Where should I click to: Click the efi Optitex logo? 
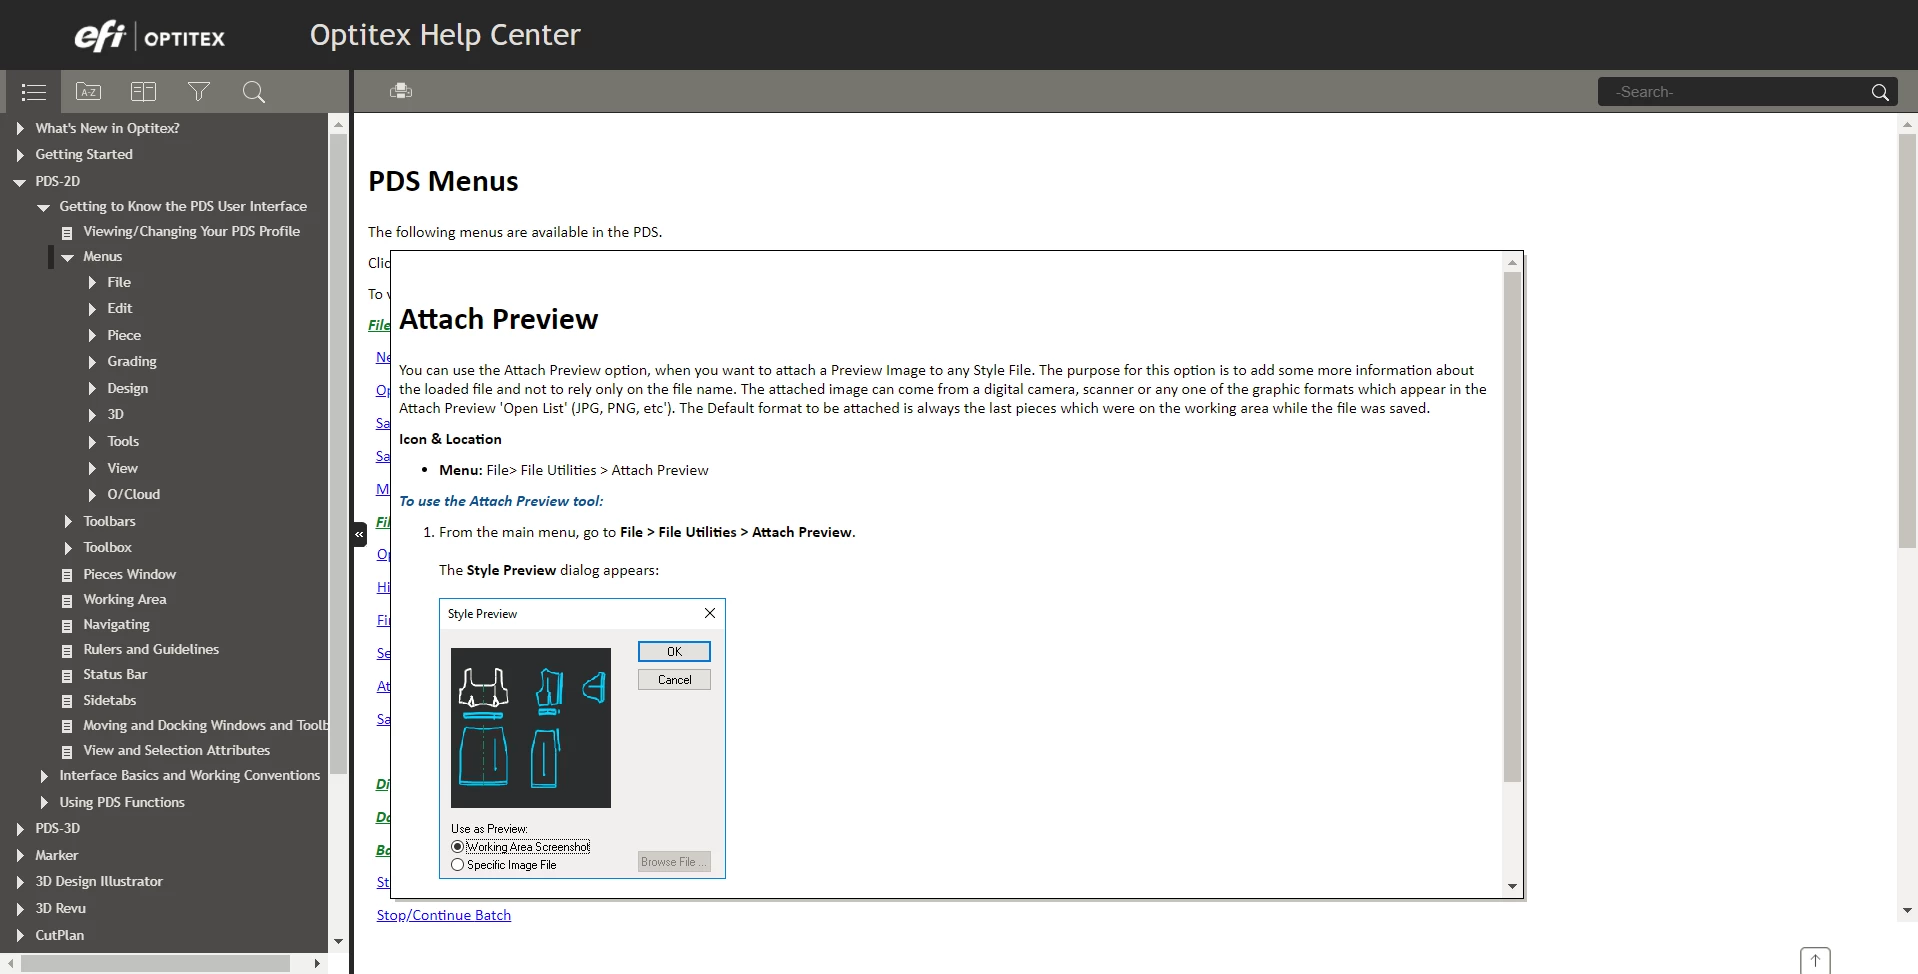tap(150, 36)
